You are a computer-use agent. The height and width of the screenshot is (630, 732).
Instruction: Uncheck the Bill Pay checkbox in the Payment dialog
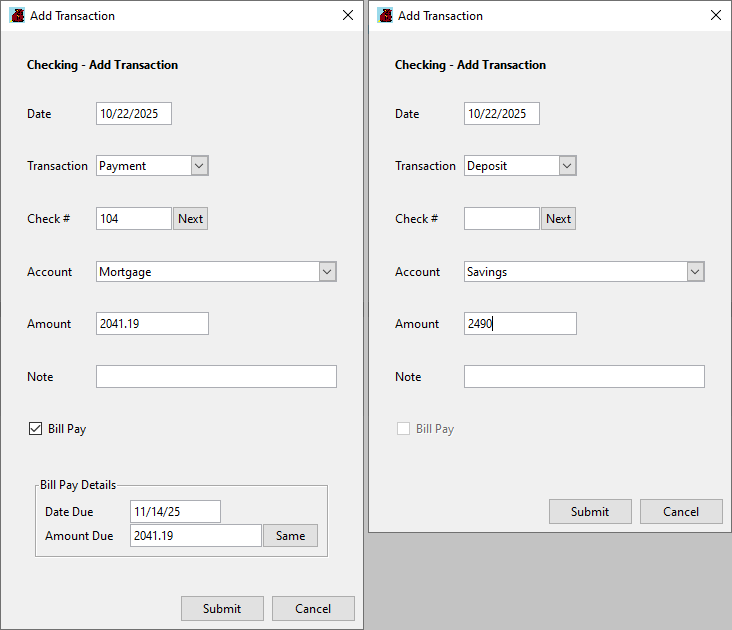pos(35,429)
